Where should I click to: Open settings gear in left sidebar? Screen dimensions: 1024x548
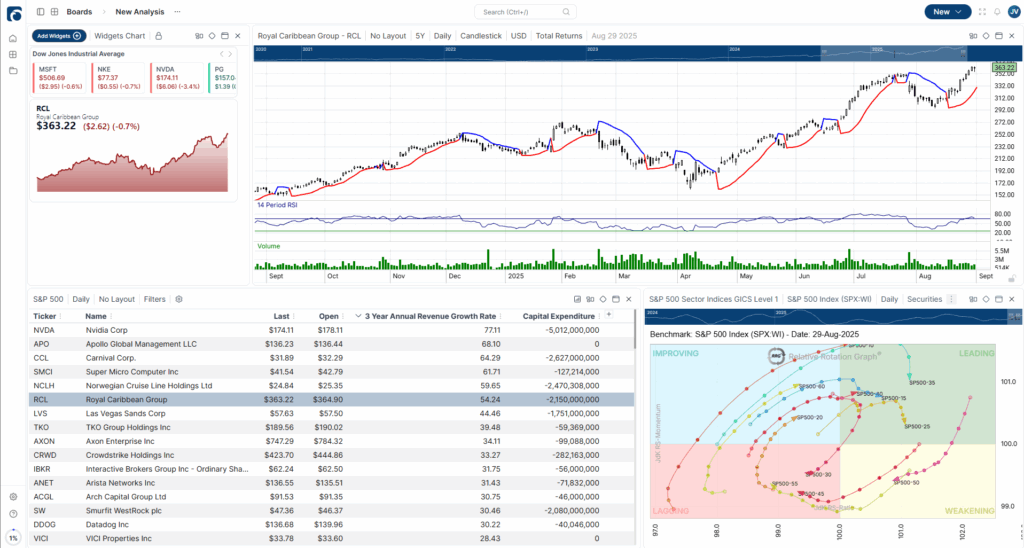(x=13, y=497)
